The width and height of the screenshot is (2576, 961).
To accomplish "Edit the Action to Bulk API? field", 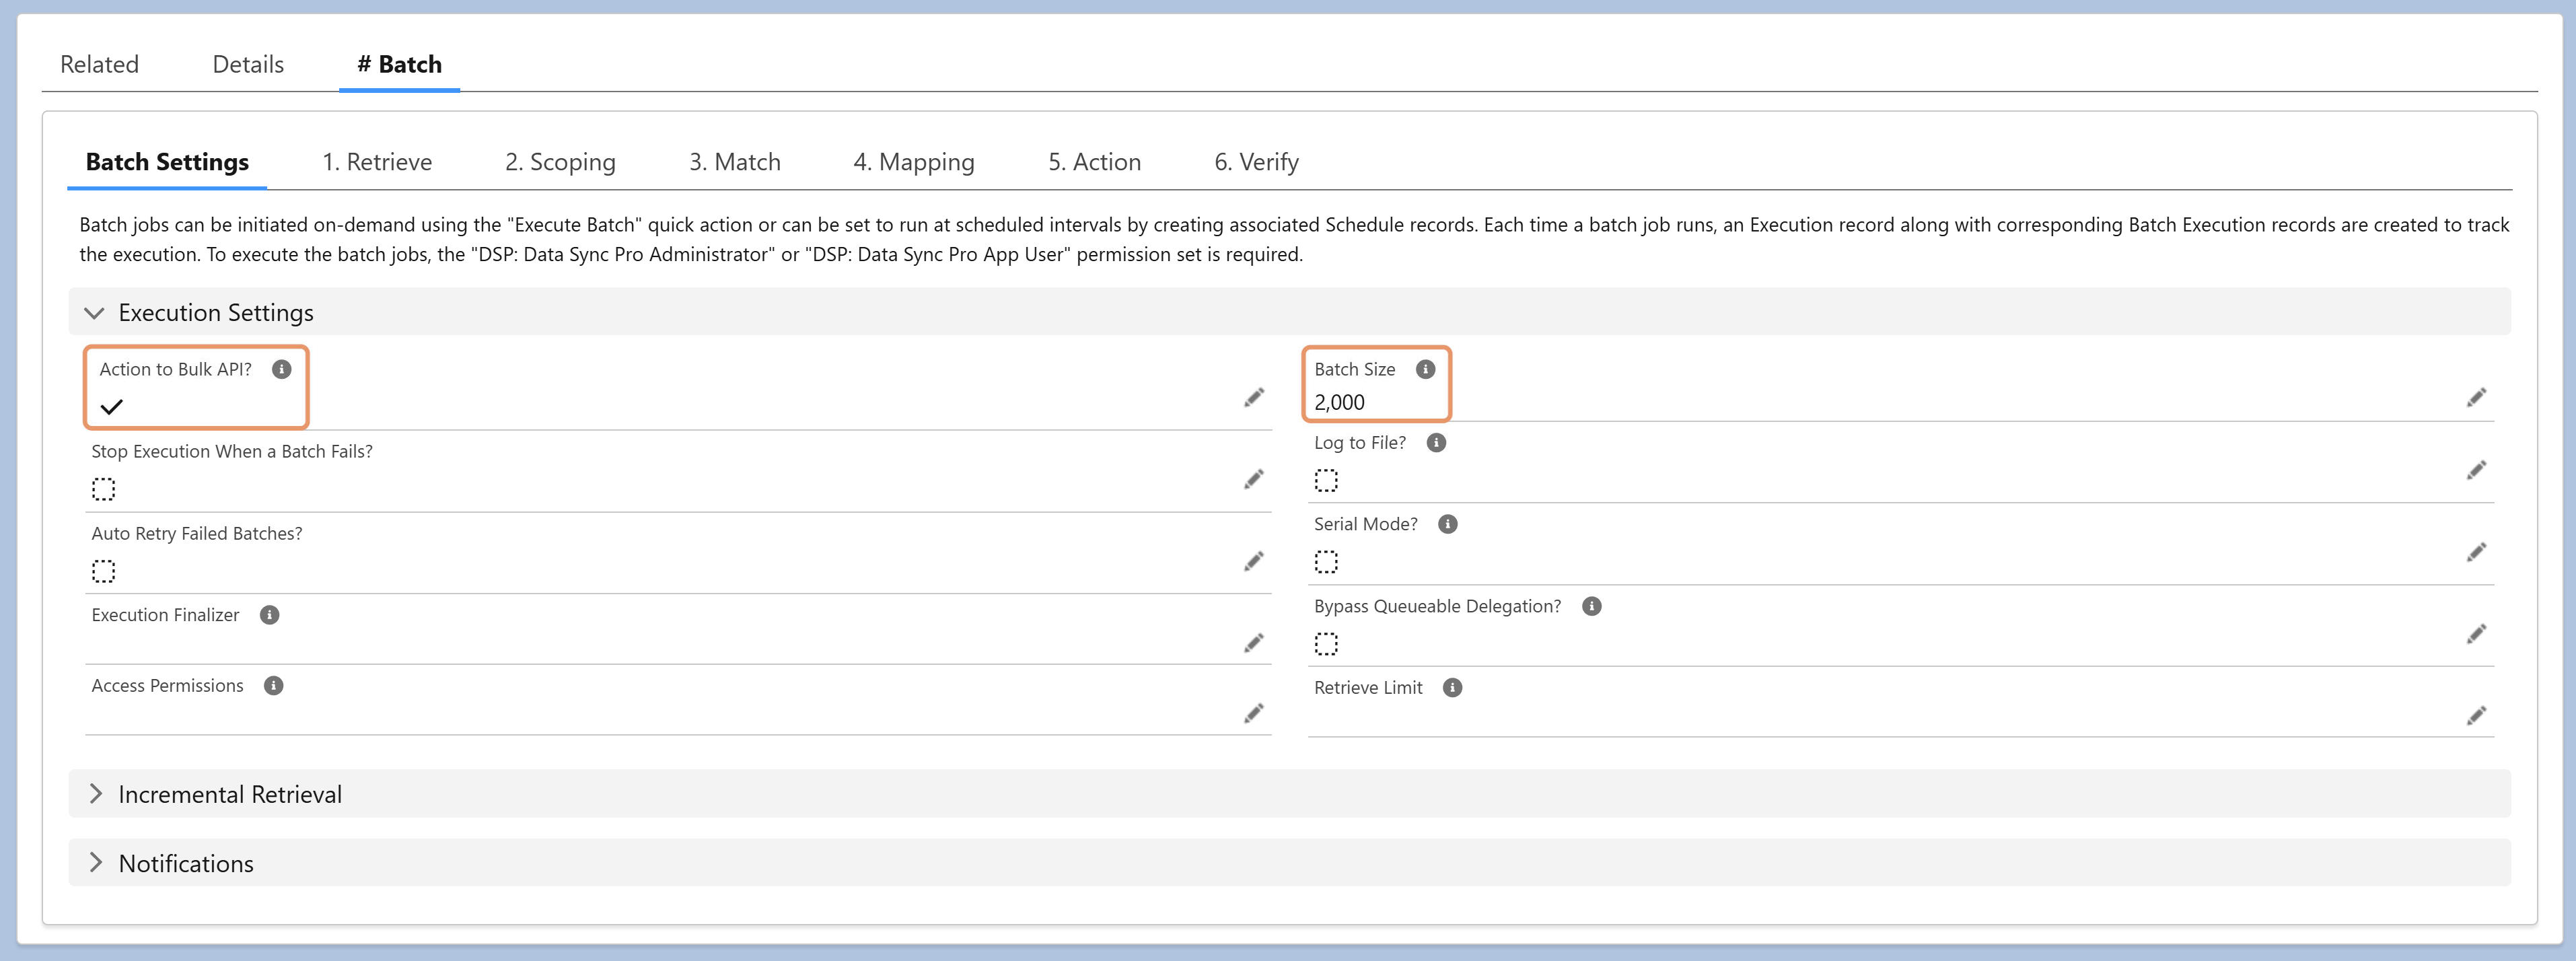I will (x=1254, y=398).
